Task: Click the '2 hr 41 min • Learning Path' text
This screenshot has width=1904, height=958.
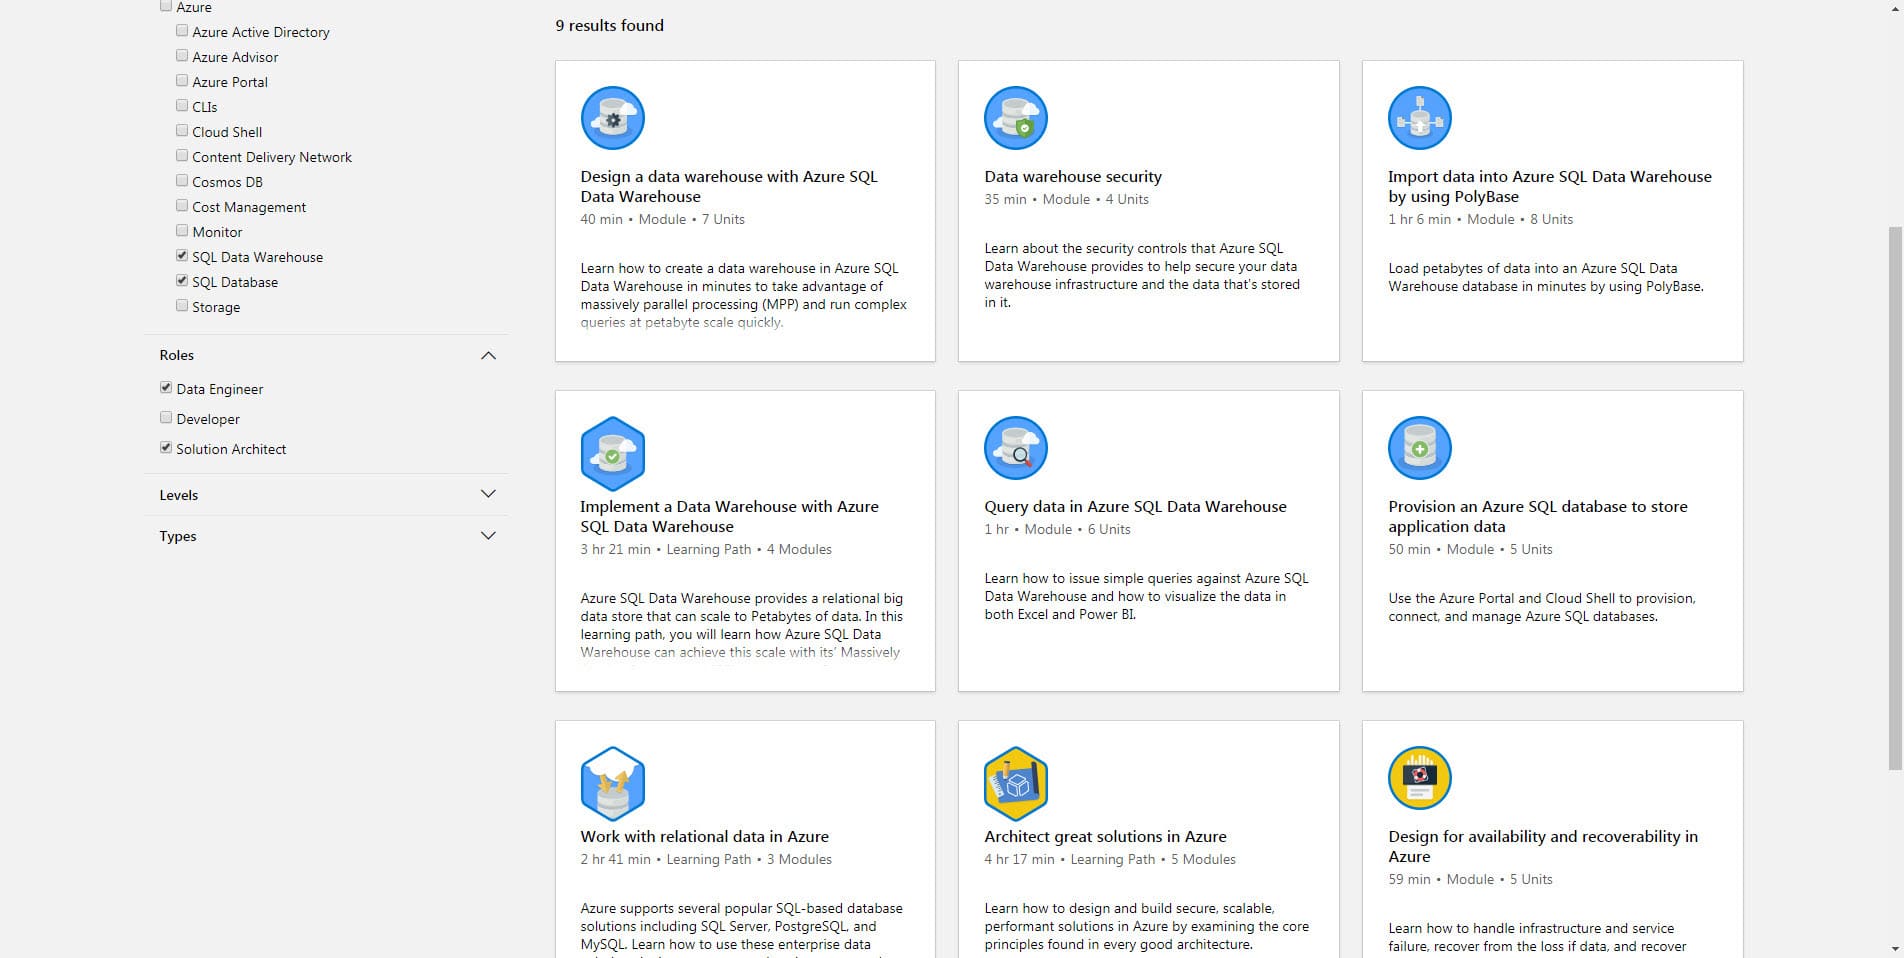Action: pos(665,859)
